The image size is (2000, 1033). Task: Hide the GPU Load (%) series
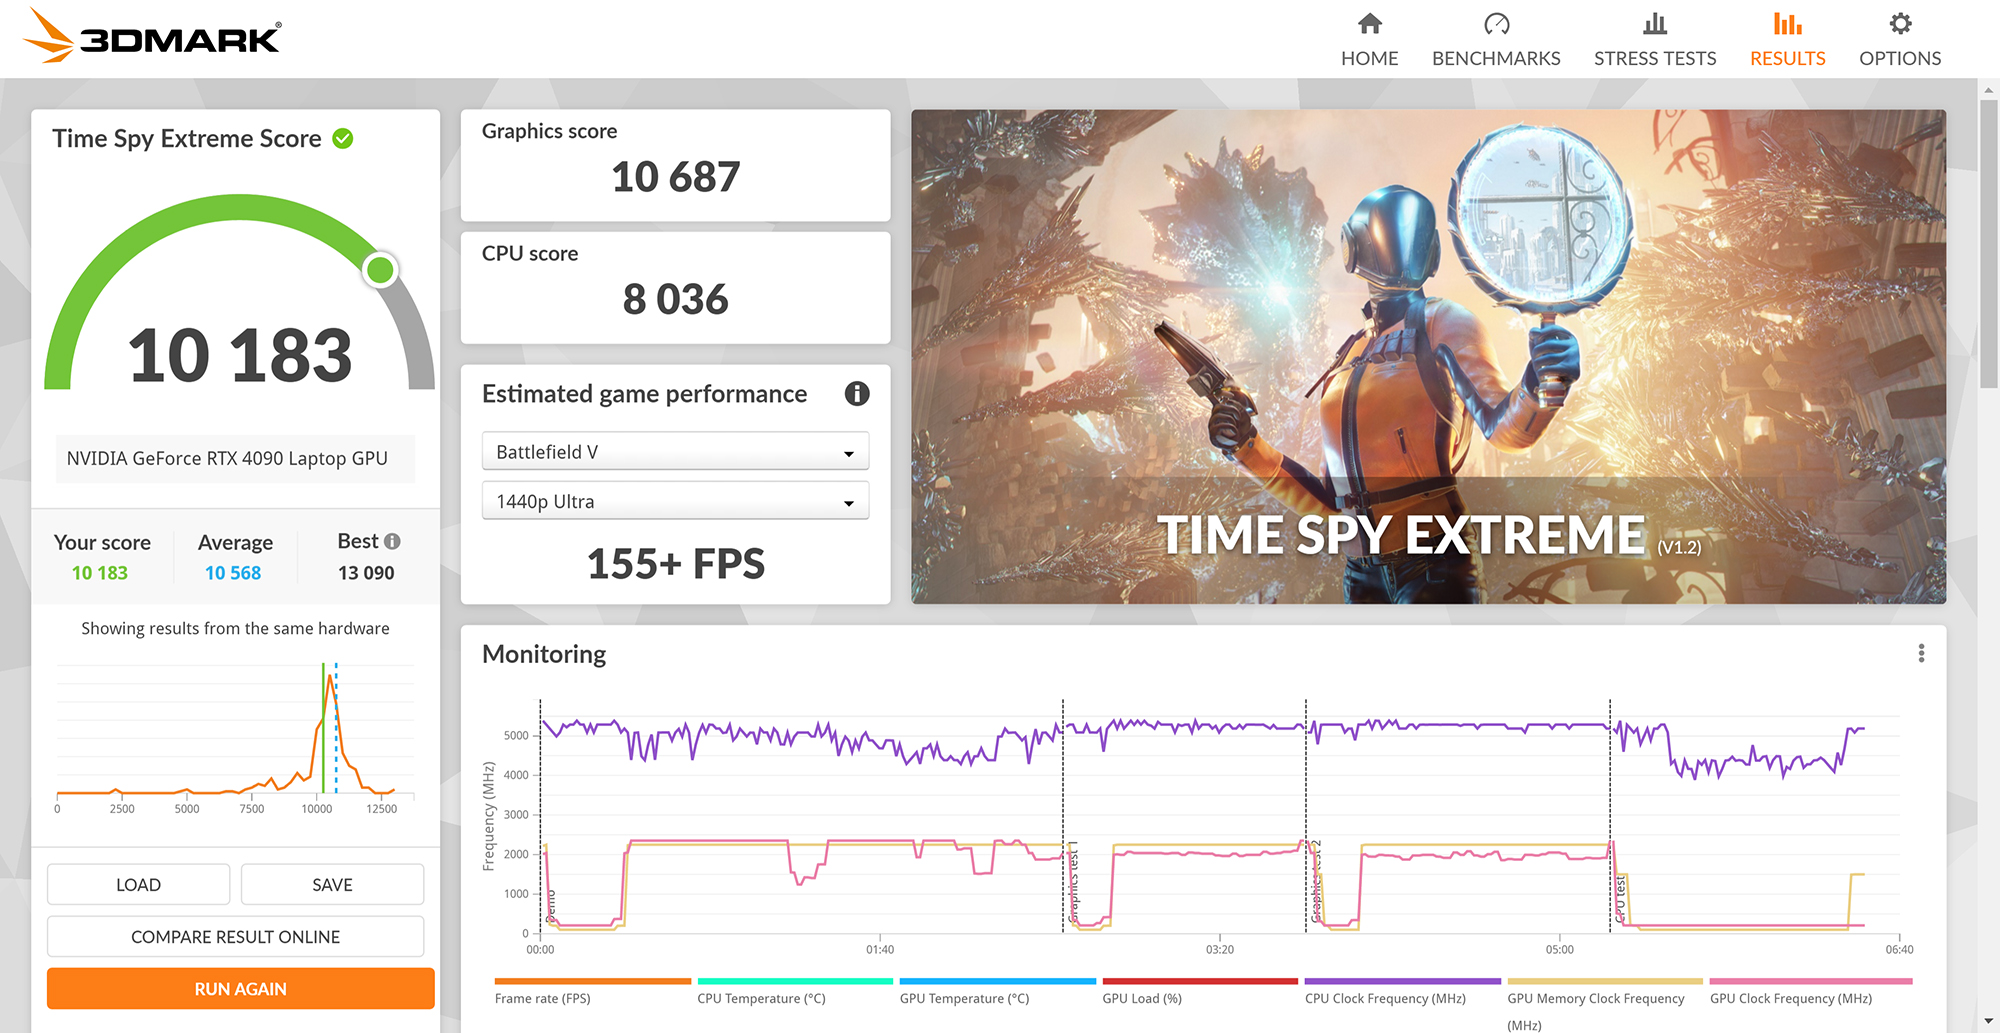pyautogui.click(x=1141, y=998)
